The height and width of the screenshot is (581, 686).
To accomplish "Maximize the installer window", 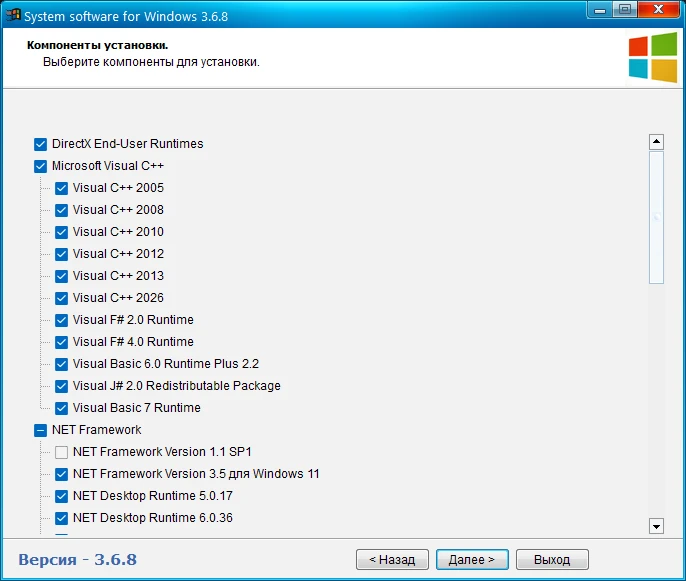I will (625, 11).
